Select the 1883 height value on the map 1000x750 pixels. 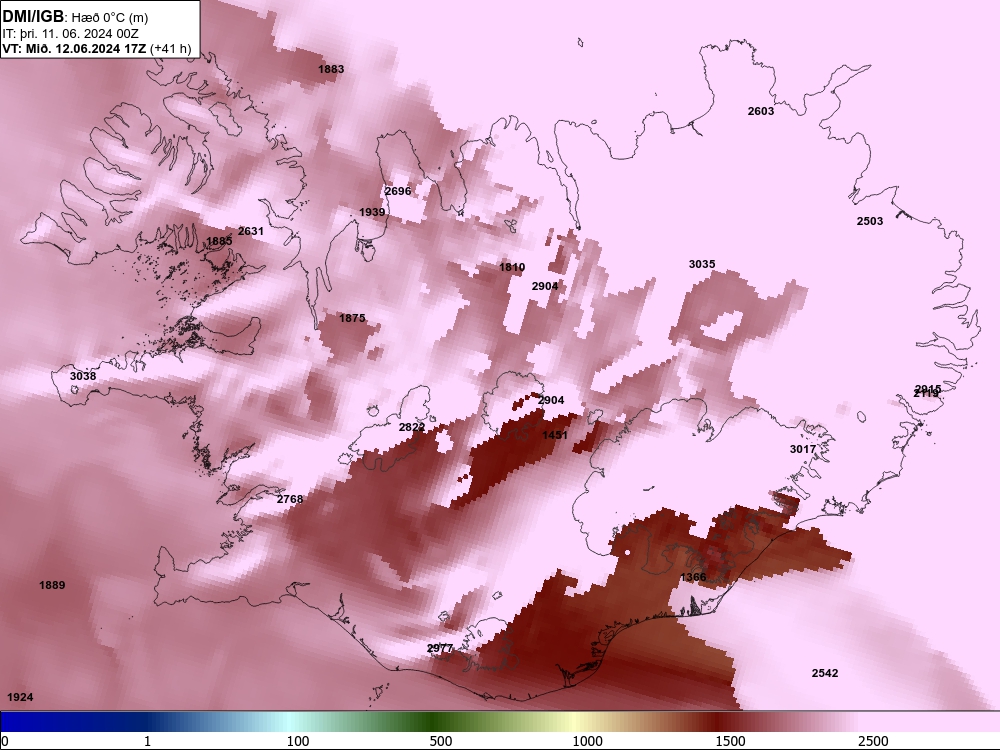331,69
